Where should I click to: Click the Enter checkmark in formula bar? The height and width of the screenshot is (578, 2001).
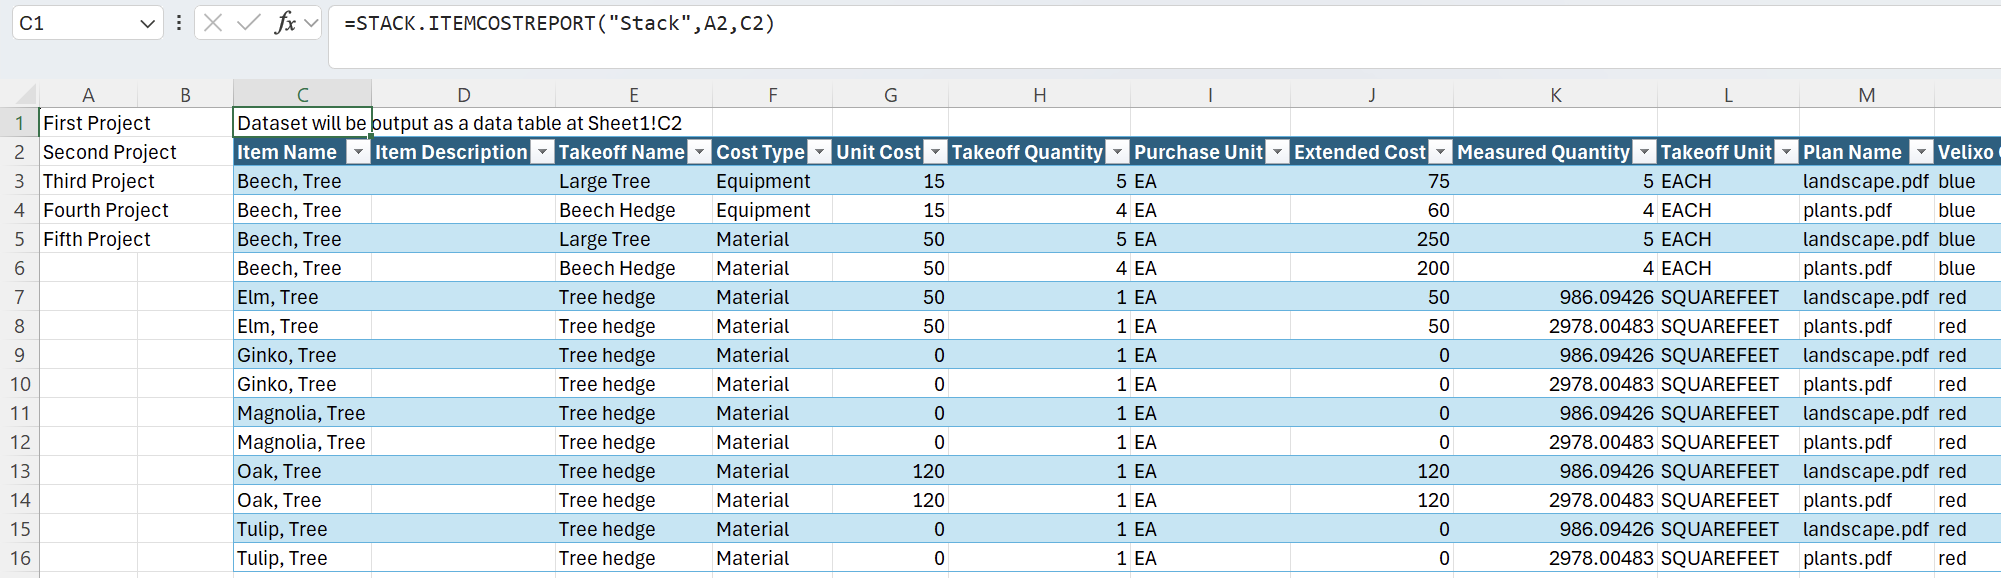(249, 23)
